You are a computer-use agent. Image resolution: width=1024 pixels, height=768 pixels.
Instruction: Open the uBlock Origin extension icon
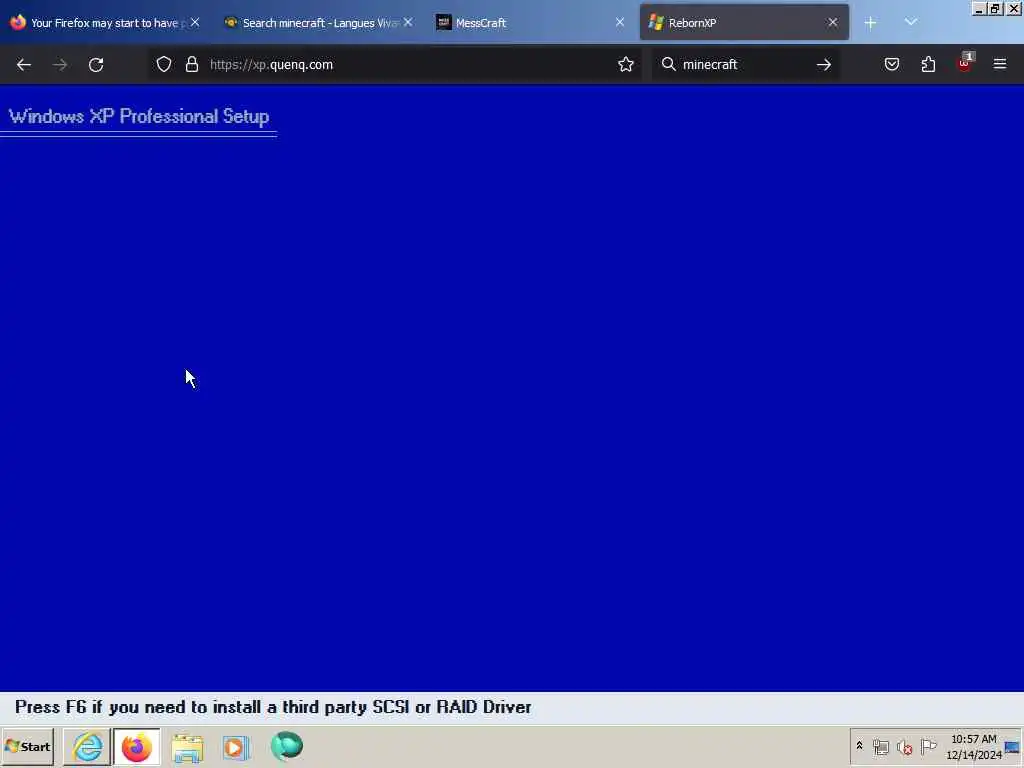tap(965, 63)
